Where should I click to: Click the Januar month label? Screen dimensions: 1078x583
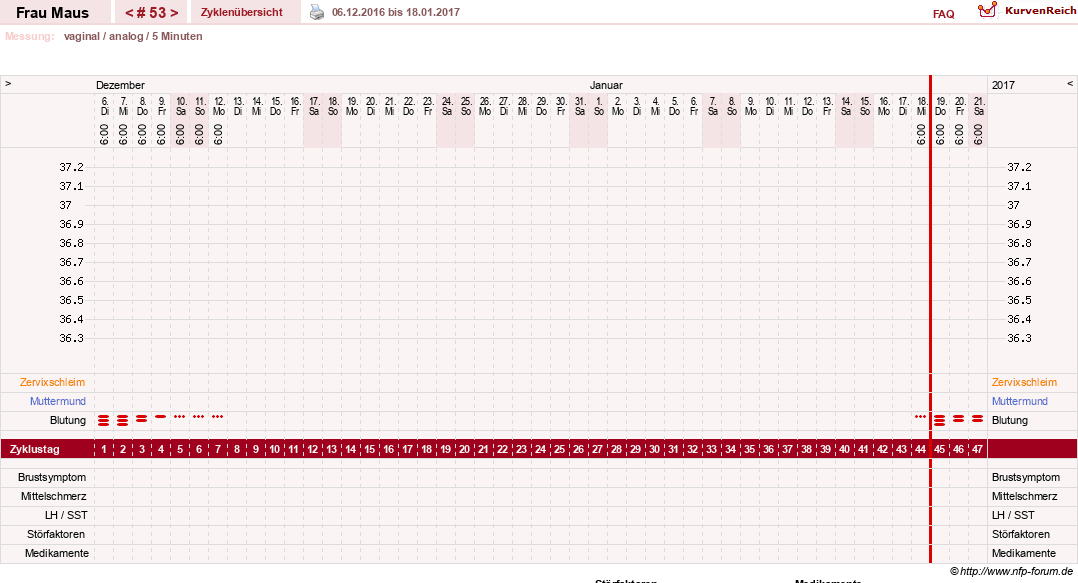coord(606,85)
